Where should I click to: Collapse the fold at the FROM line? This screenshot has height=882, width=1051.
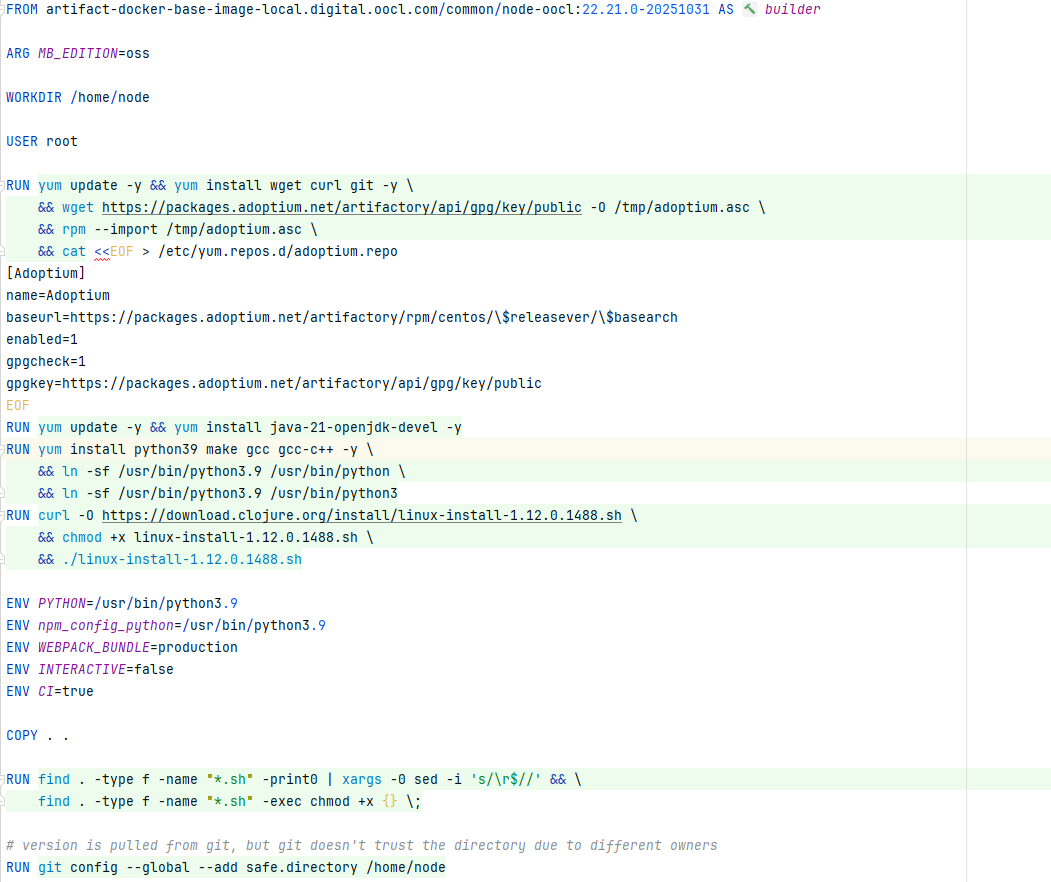3,9
